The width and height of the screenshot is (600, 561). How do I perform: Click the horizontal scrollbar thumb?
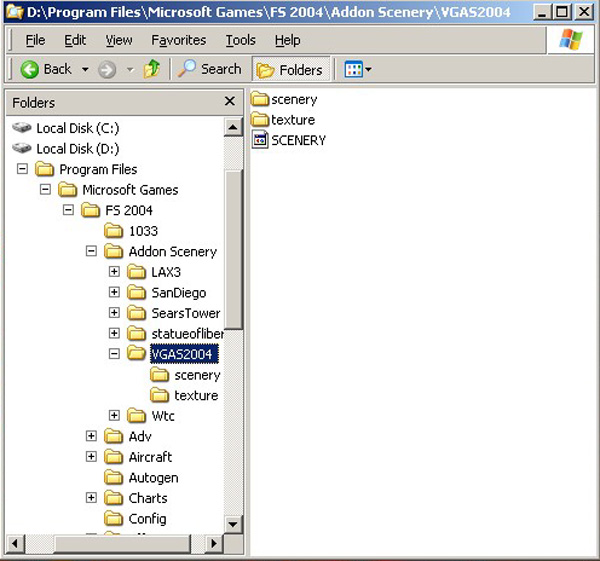click(x=123, y=543)
